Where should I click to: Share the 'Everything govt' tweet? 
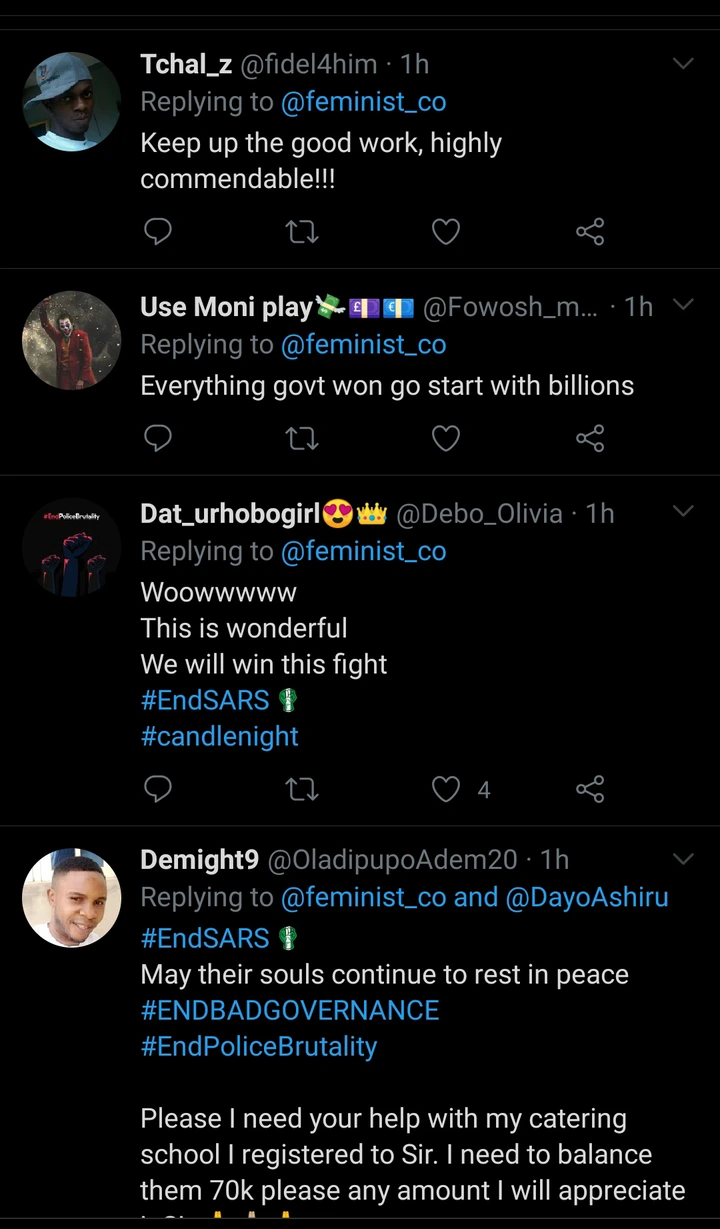tap(590, 438)
